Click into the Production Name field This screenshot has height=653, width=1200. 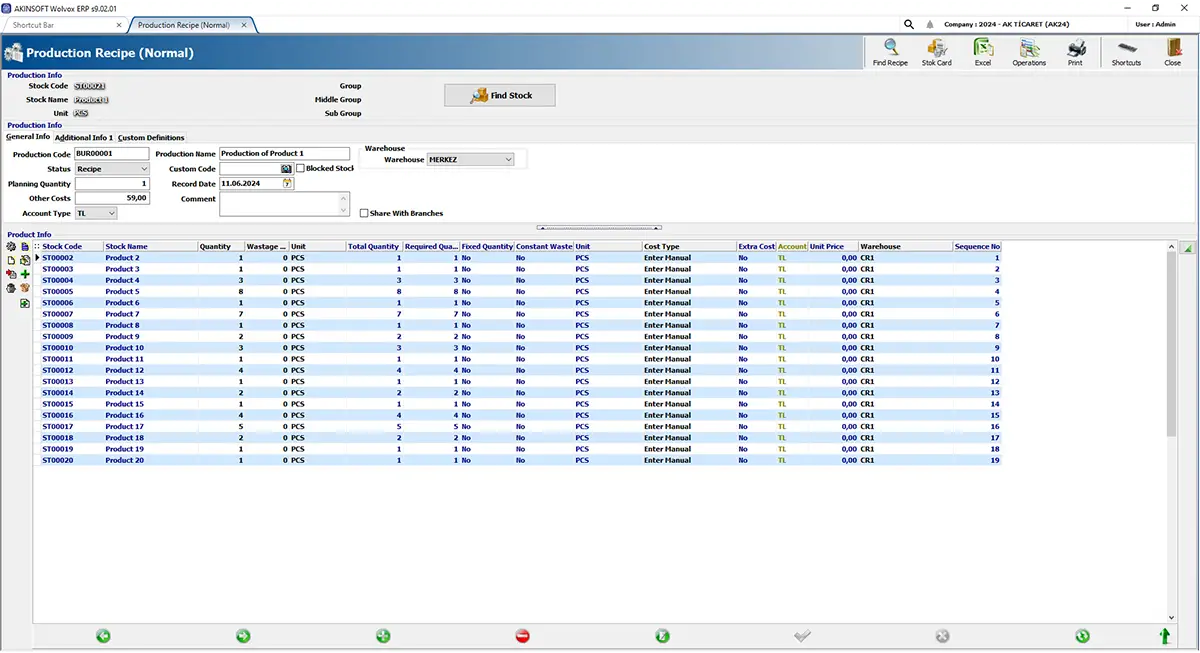click(284, 154)
